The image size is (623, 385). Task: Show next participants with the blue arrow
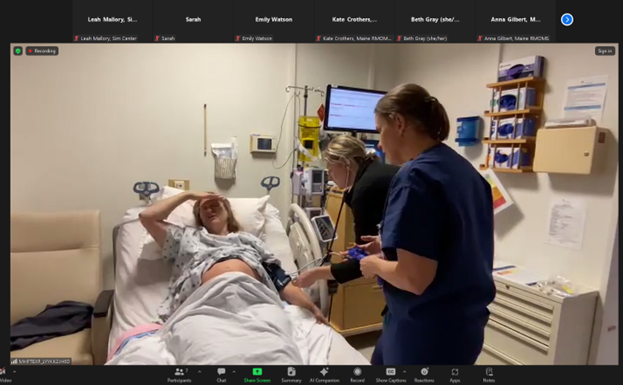coord(567,19)
